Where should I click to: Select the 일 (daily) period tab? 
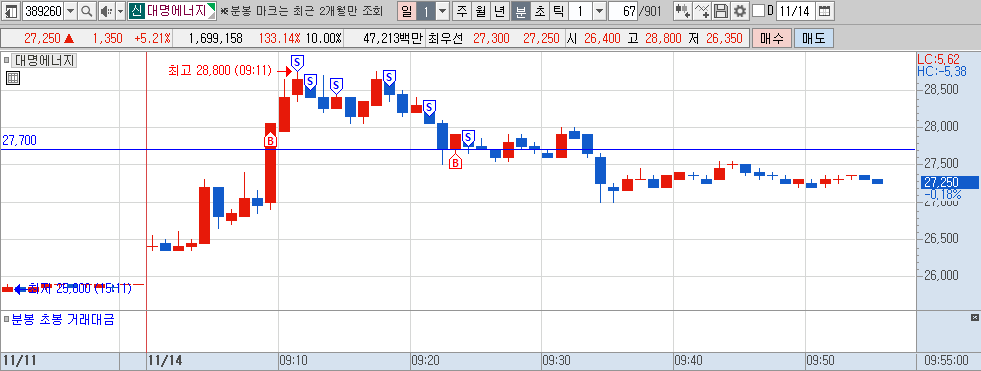[407, 11]
